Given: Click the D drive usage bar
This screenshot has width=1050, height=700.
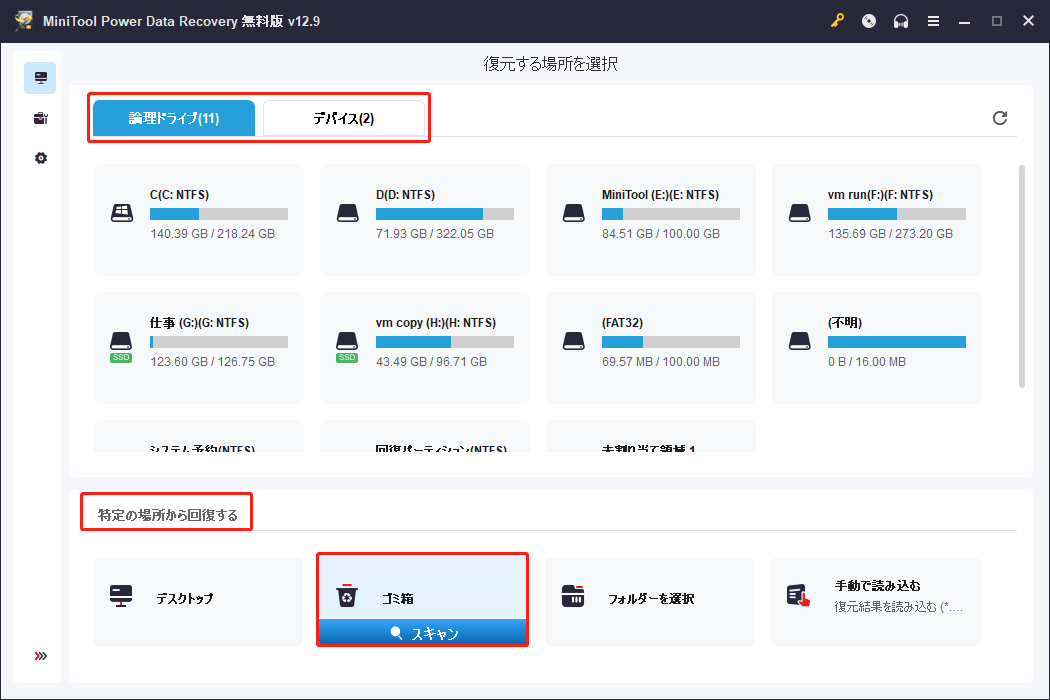Looking at the screenshot, I should coord(445,214).
